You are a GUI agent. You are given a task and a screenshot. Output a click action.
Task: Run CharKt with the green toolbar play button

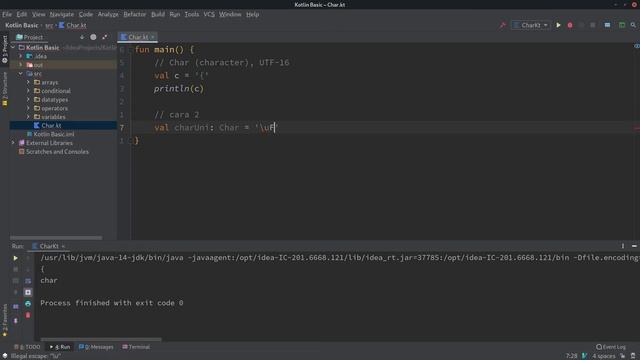558,25
